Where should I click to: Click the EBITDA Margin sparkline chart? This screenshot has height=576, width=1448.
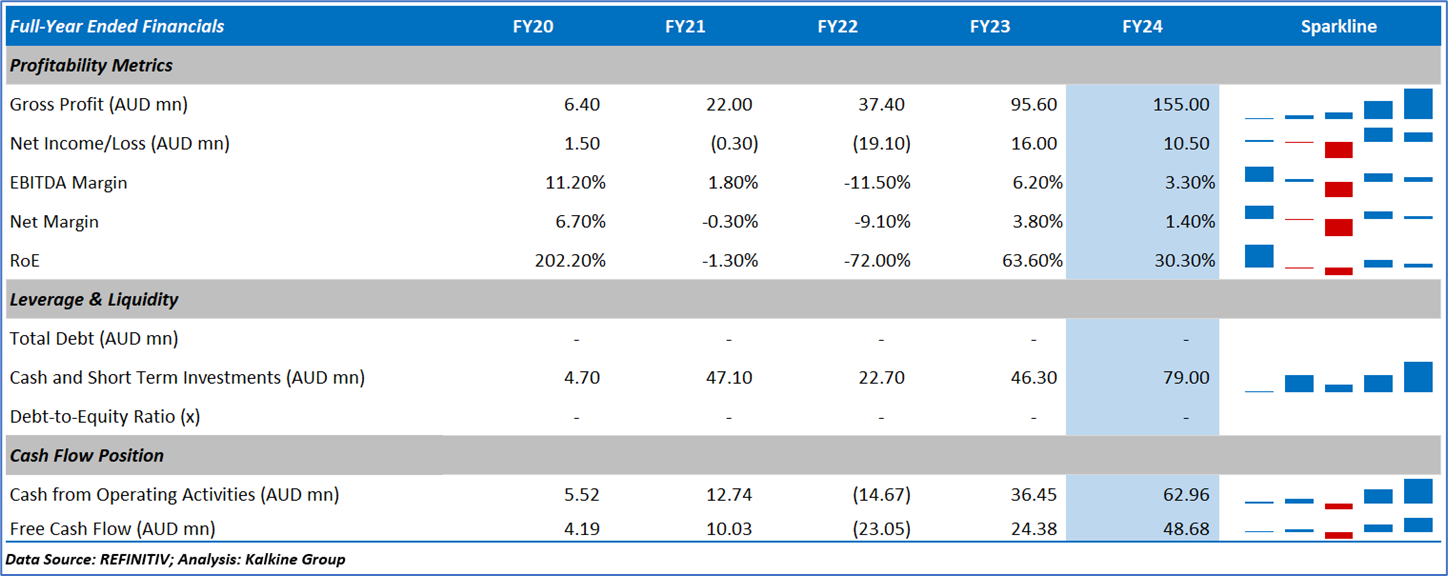pos(1338,182)
